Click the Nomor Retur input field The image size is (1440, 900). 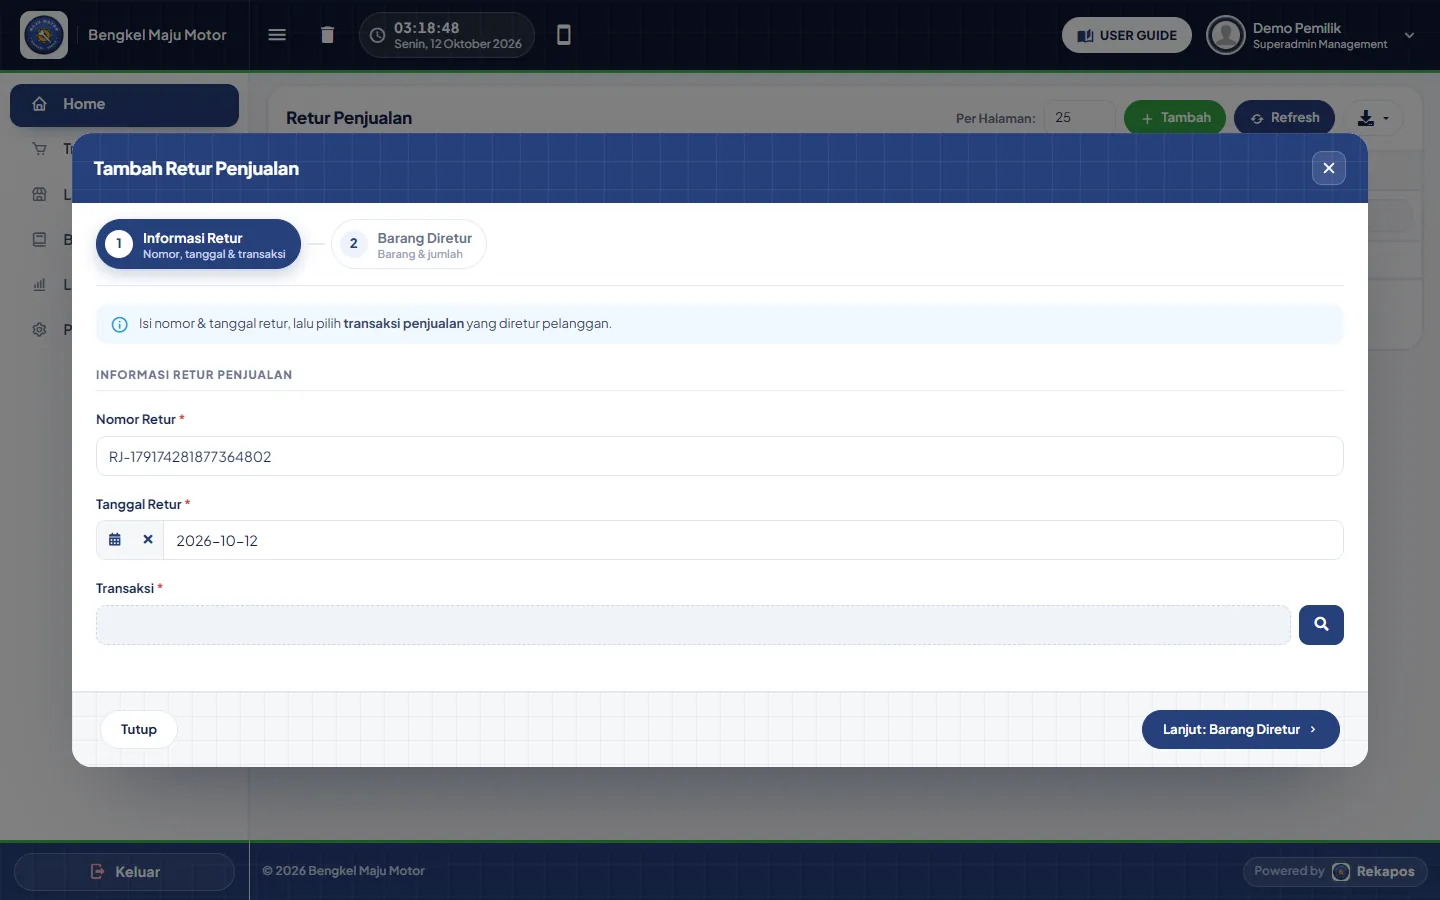pyautogui.click(x=719, y=456)
